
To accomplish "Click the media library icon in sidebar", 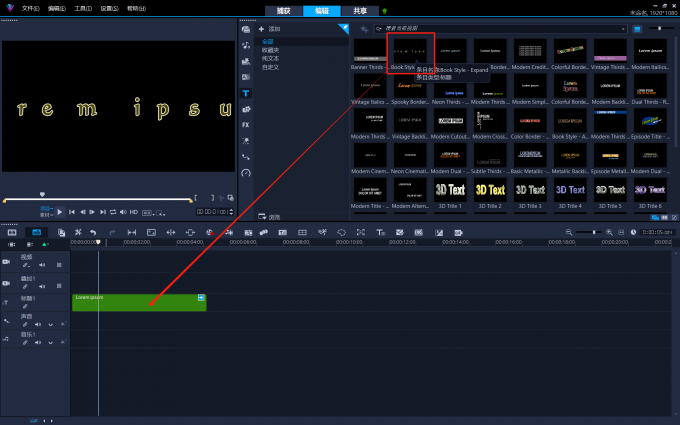I will 246,30.
